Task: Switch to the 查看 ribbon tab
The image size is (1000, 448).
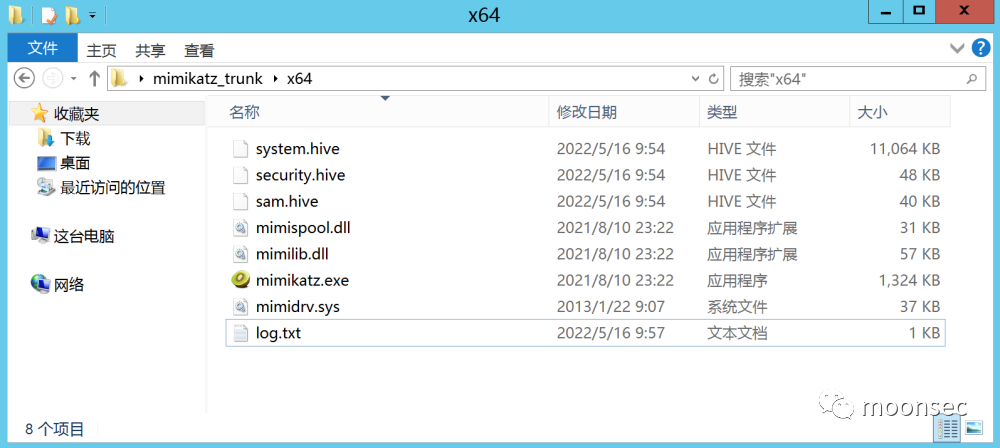Action: tap(199, 50)
